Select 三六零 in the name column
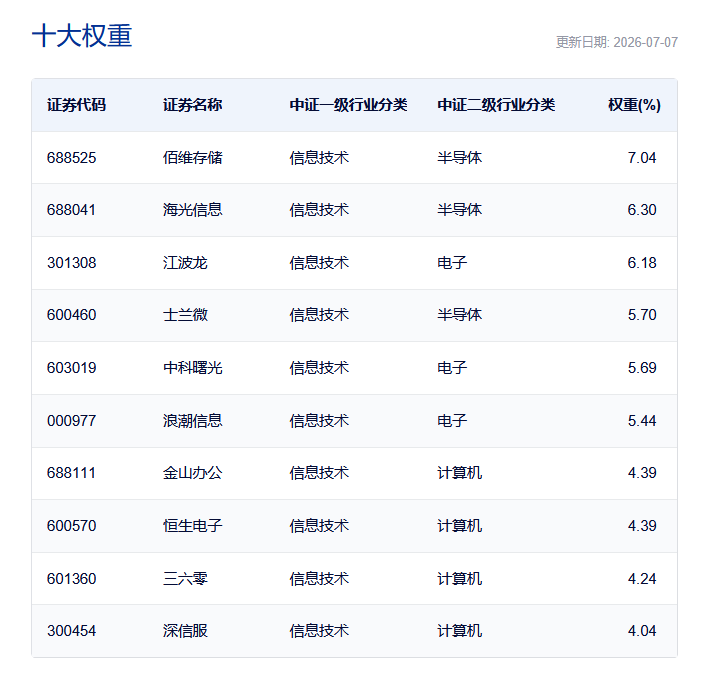 (x=185, y=579)
